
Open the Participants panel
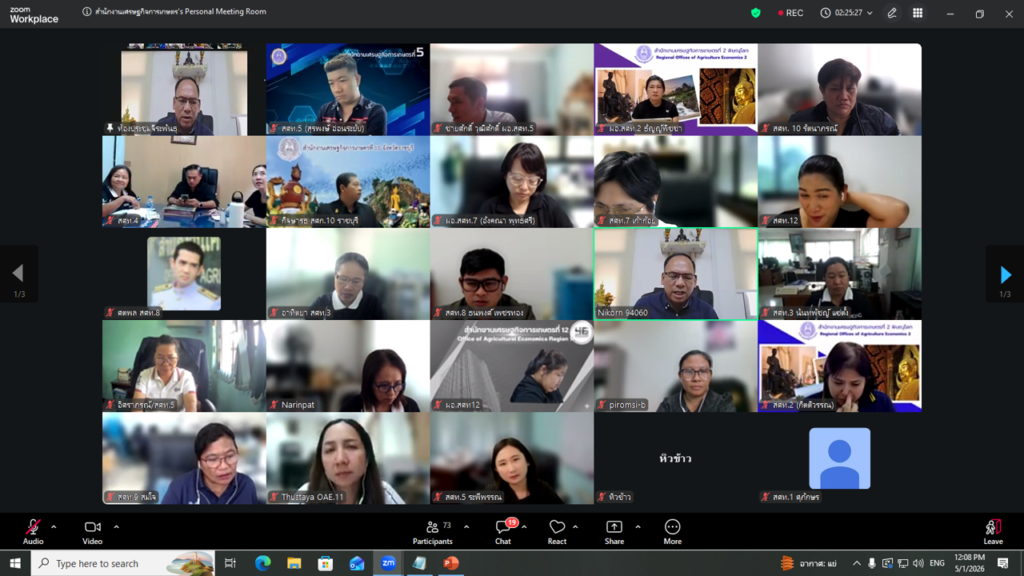coord(432,532)
